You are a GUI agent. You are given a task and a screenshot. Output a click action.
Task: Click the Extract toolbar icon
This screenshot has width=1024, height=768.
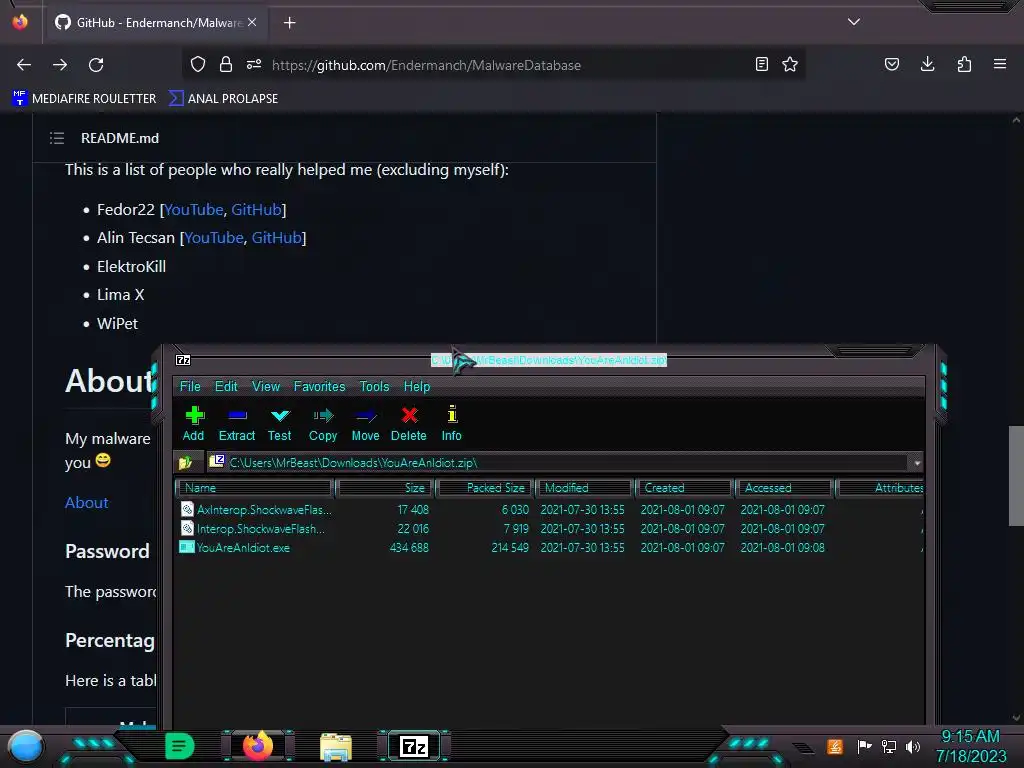(236, 424)
